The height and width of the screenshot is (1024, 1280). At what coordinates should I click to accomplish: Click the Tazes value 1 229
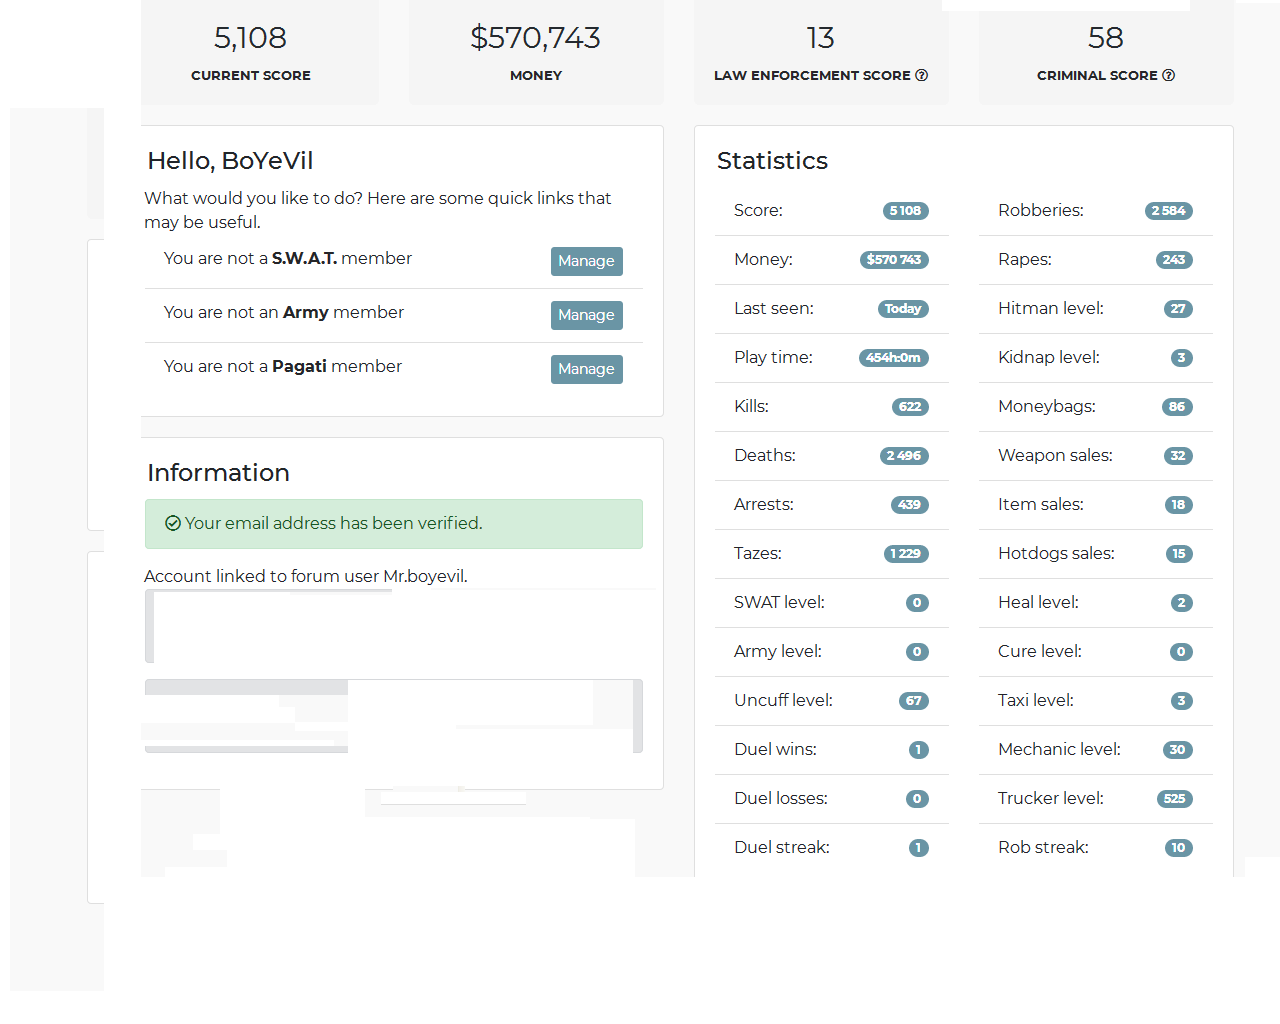pyautogui.click(x=906, y=554)
